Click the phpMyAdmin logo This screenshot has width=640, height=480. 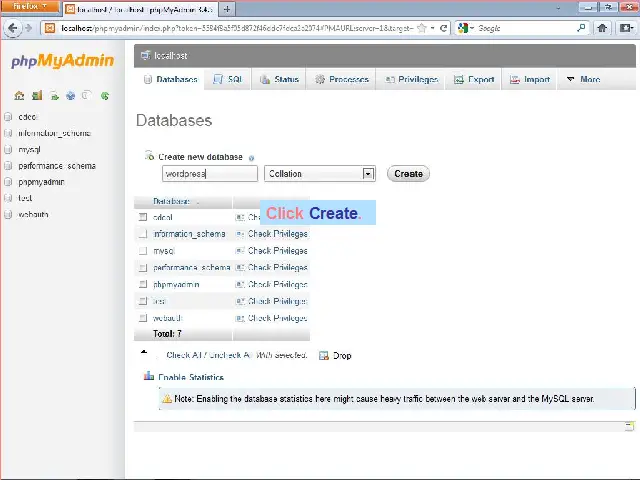(62, 60)
